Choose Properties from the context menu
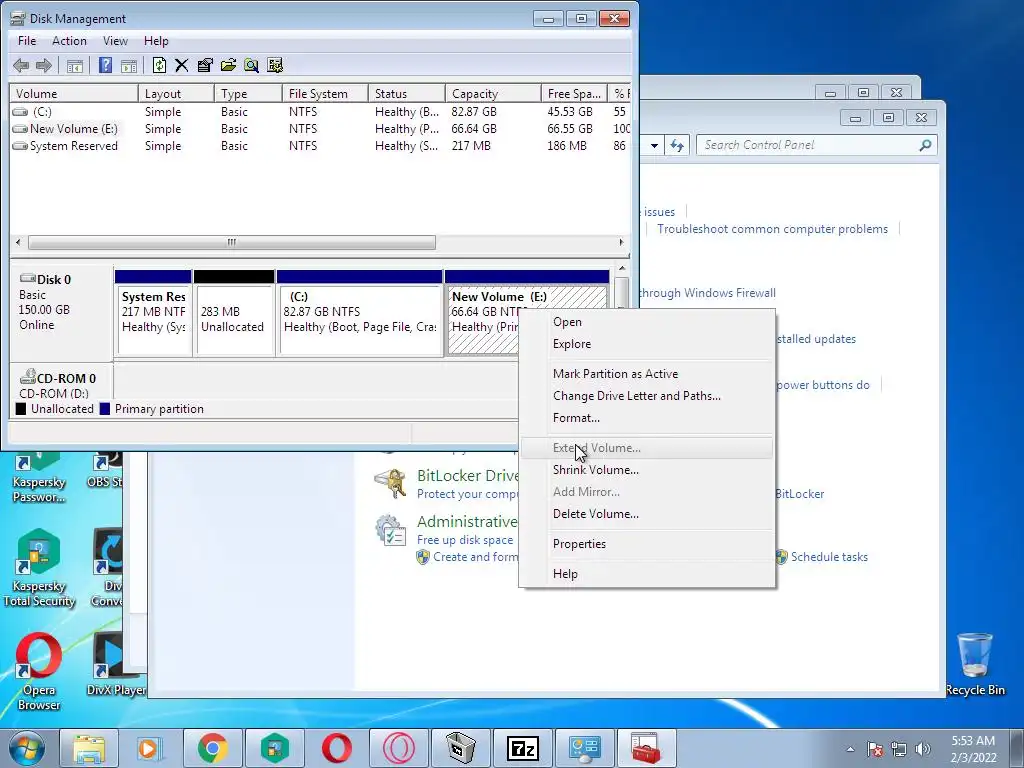 click(x=647, y=544)
